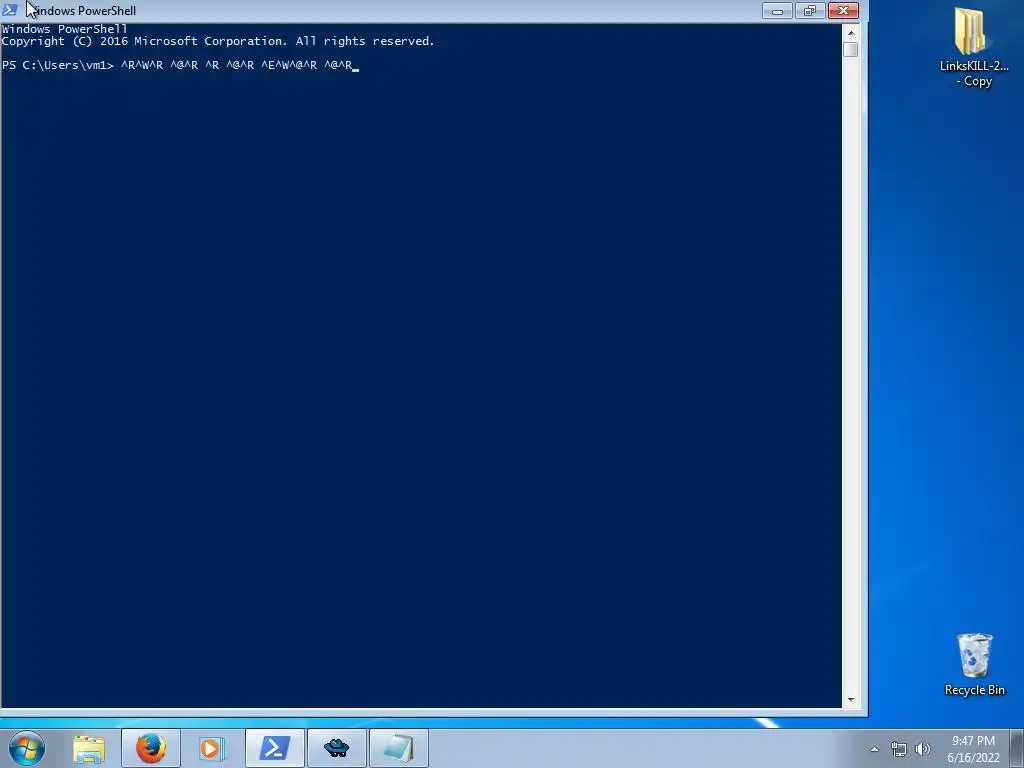Image resolution: width=1024 pixels, height=768 pixels.
Task: Click the PowerShell vertical scrollbar thumb
Action: [x=850, y=50]
